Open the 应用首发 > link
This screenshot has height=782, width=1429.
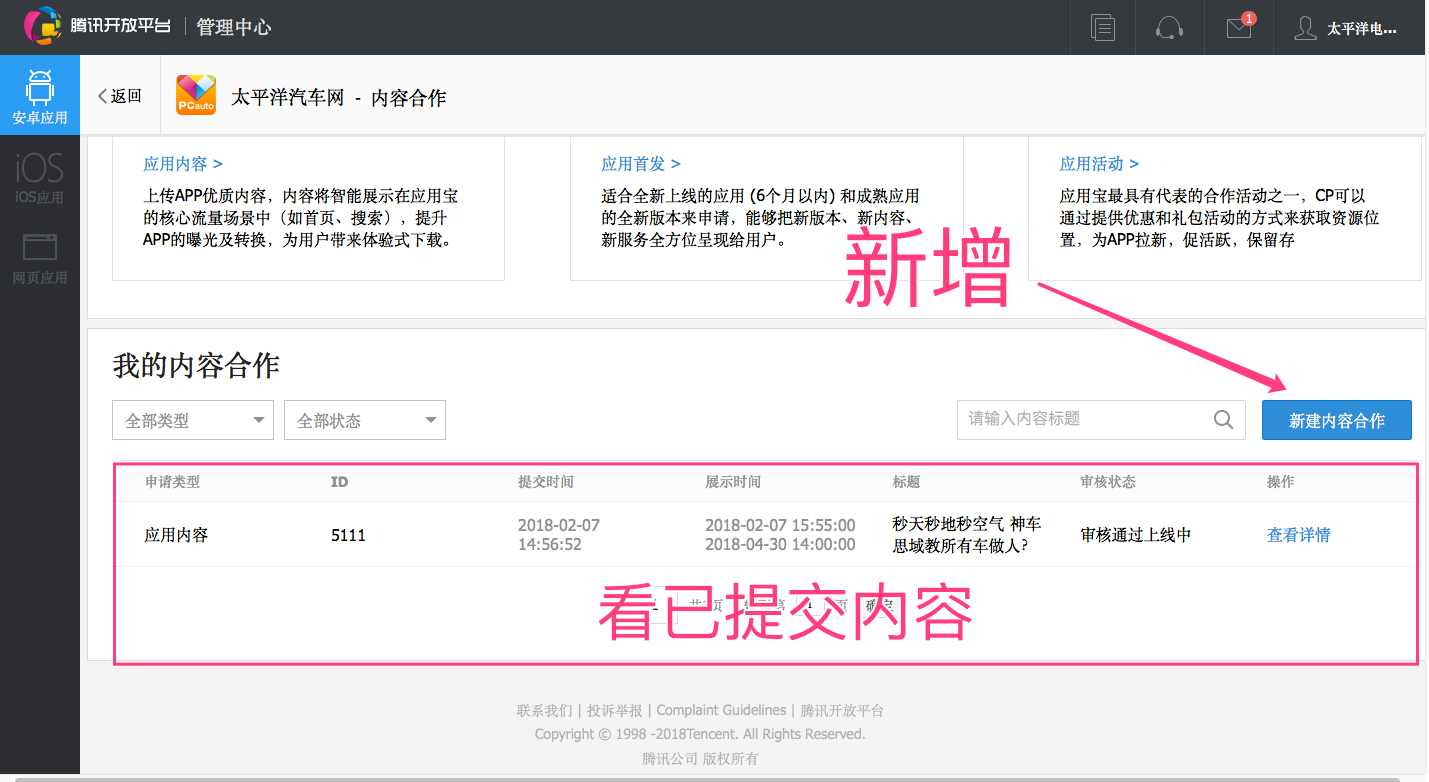[x=641, y=164]
